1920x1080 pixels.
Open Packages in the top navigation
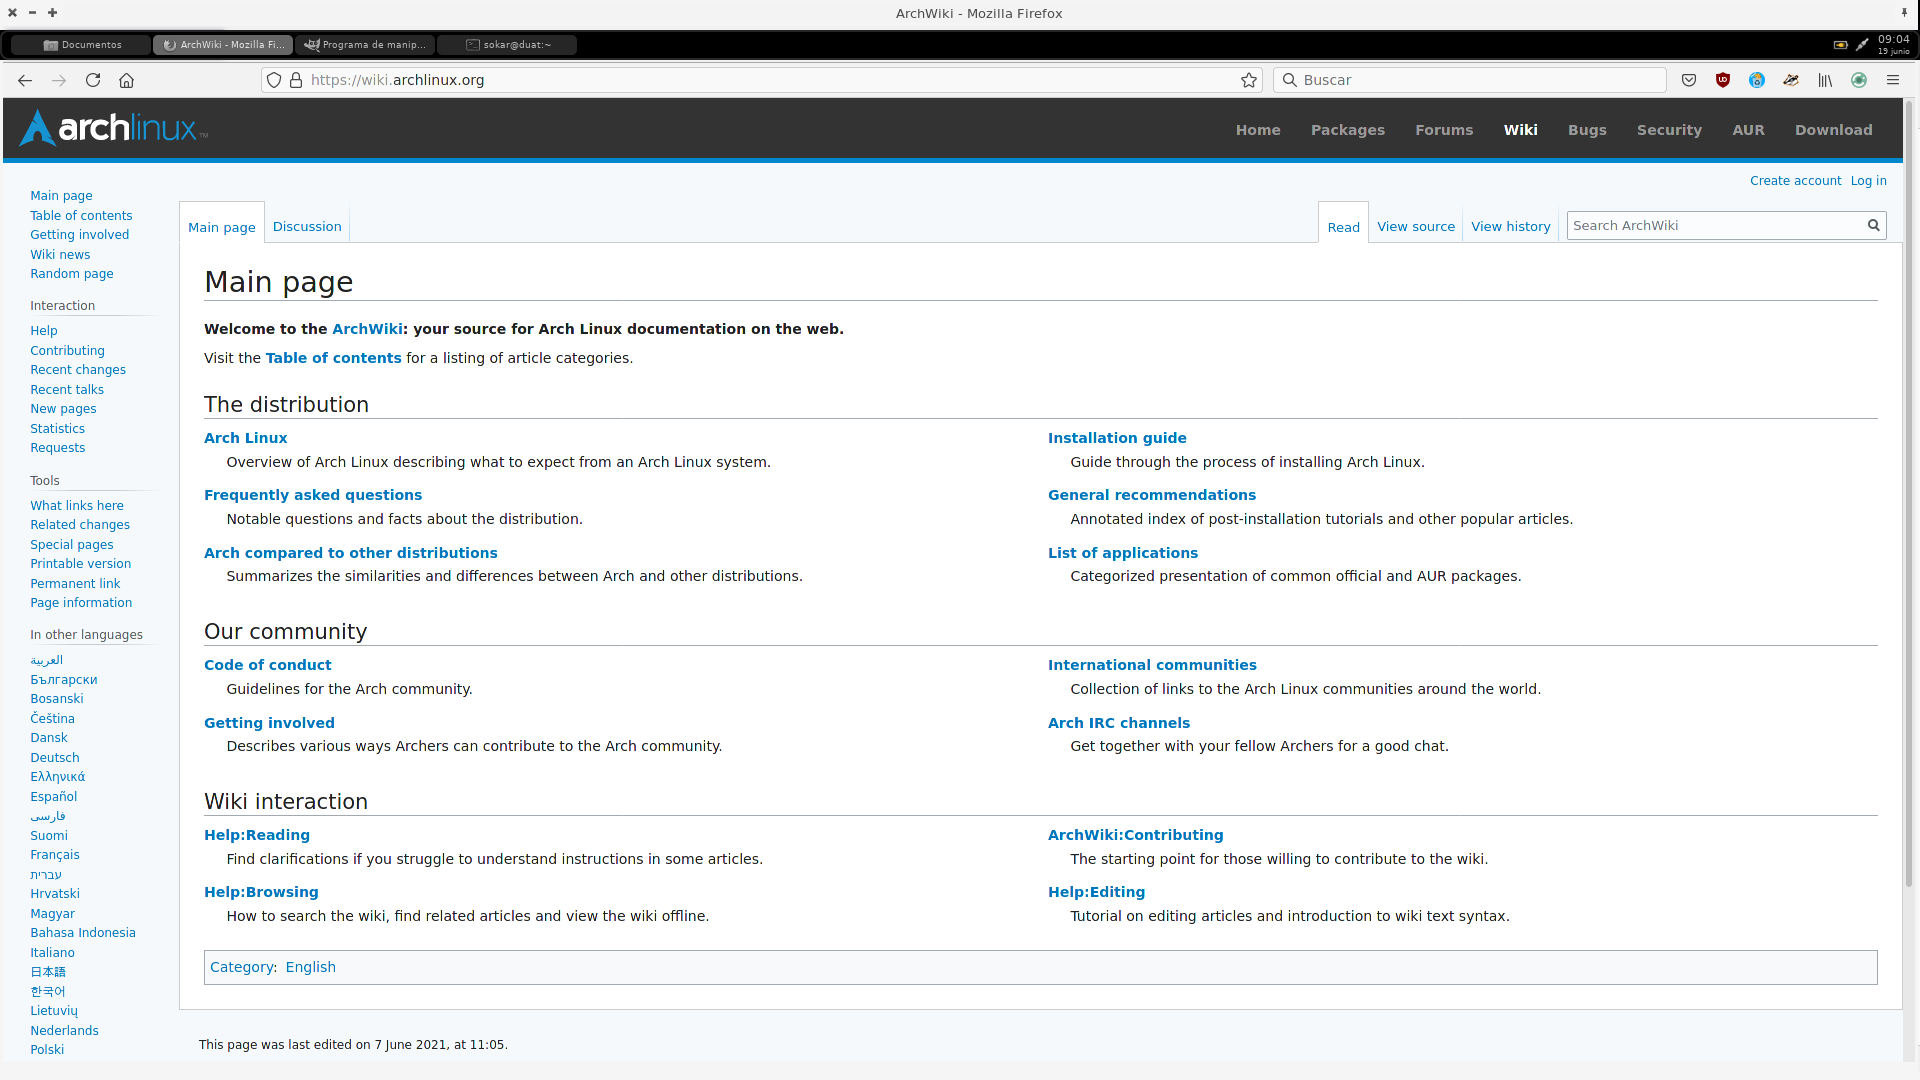[x=1348, y=130]
